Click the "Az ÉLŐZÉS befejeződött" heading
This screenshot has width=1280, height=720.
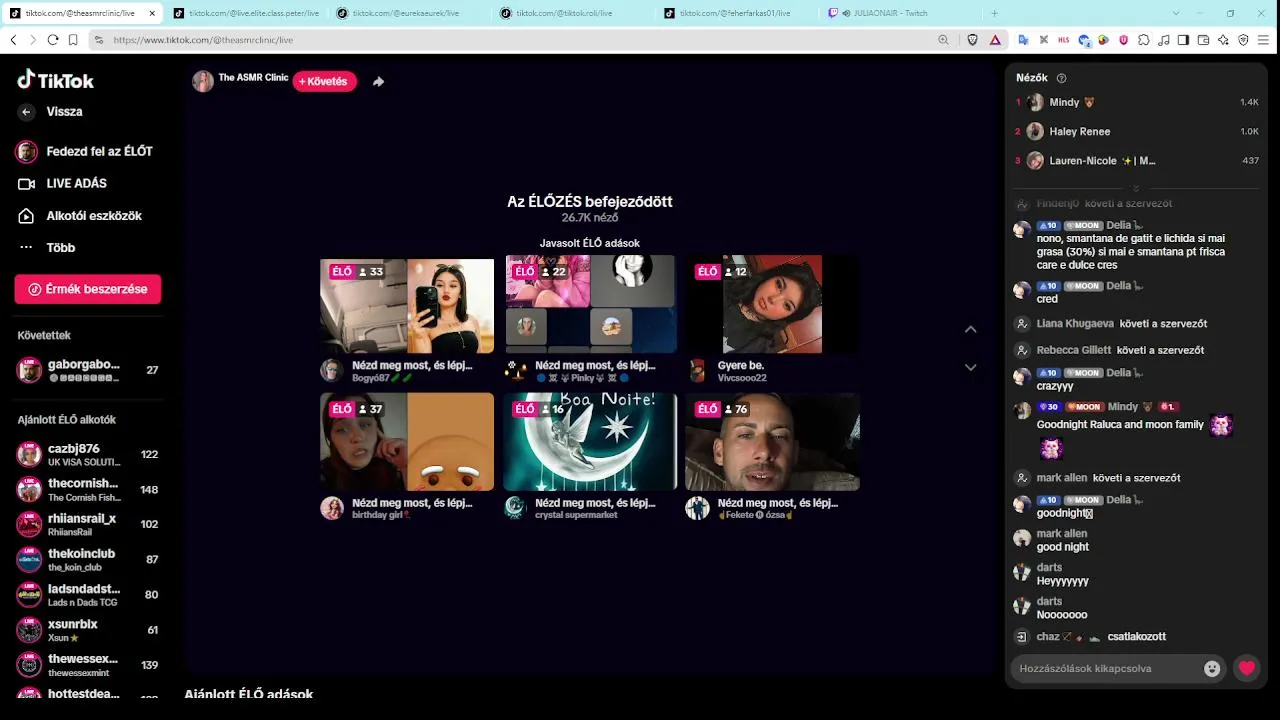[x=590, y=201]
